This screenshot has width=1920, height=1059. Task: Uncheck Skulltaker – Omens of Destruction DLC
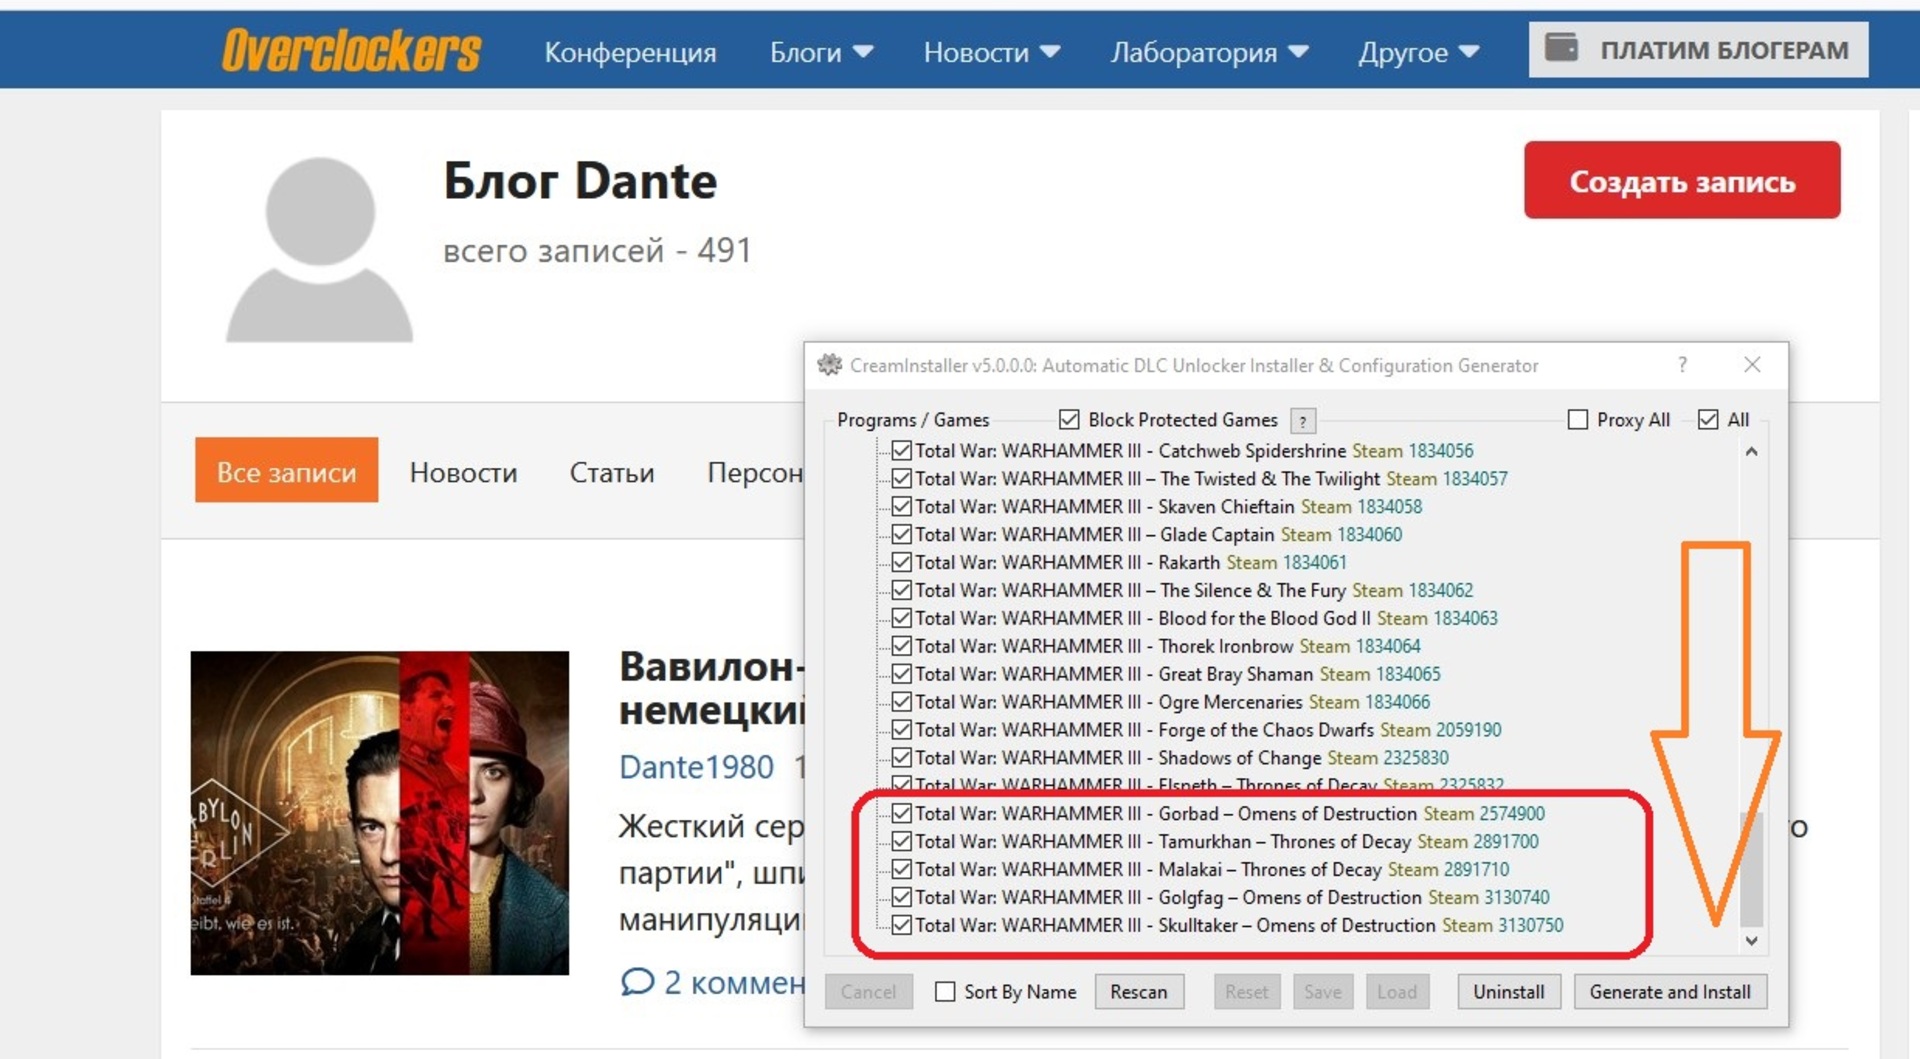(x=902, y=926)
